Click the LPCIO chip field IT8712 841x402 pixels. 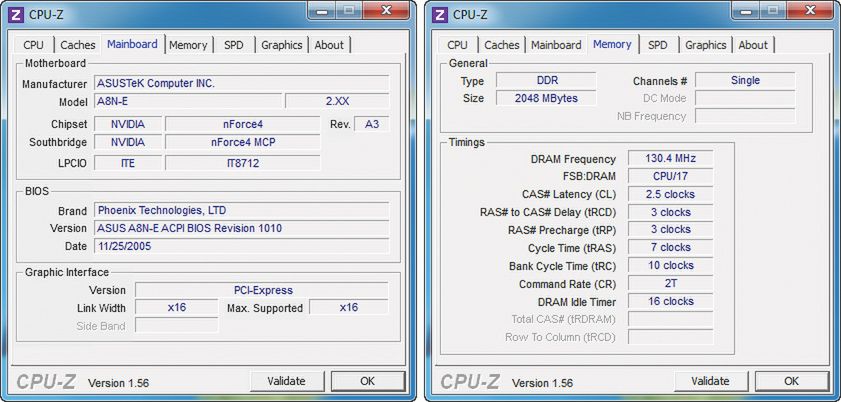pos(243,163)
